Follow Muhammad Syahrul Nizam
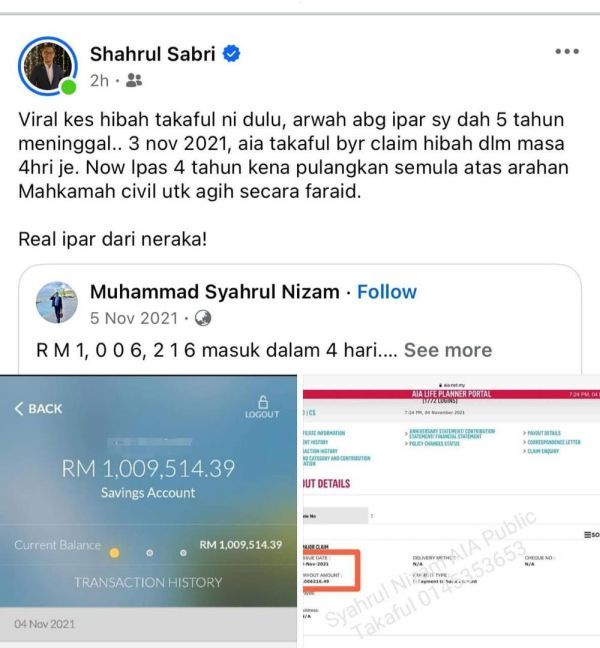600x648 pixels. 387,292
